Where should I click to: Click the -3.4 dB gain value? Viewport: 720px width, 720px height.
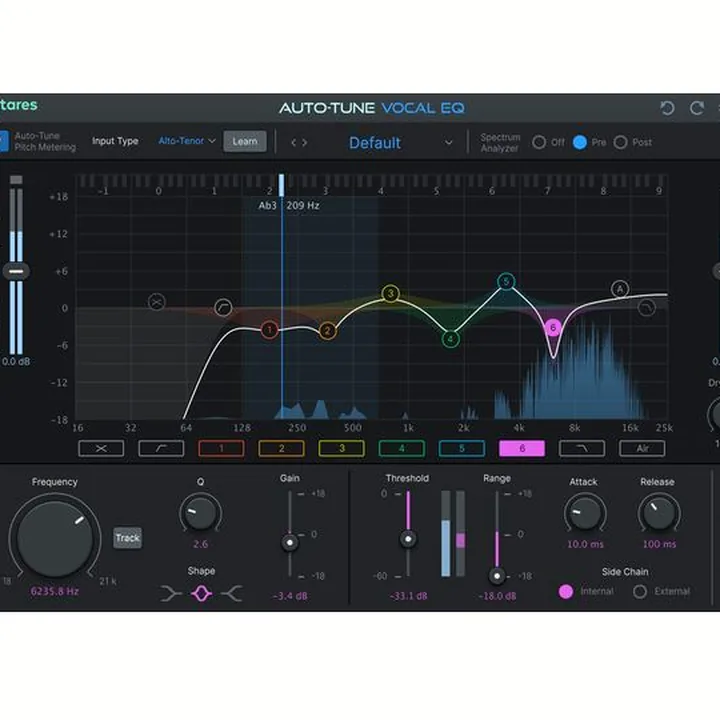pyautogui.click(x=290, y=596)
